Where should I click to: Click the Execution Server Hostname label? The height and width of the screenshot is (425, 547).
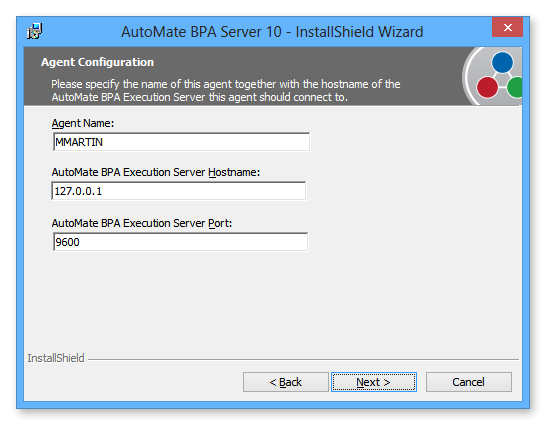(156, 172)
